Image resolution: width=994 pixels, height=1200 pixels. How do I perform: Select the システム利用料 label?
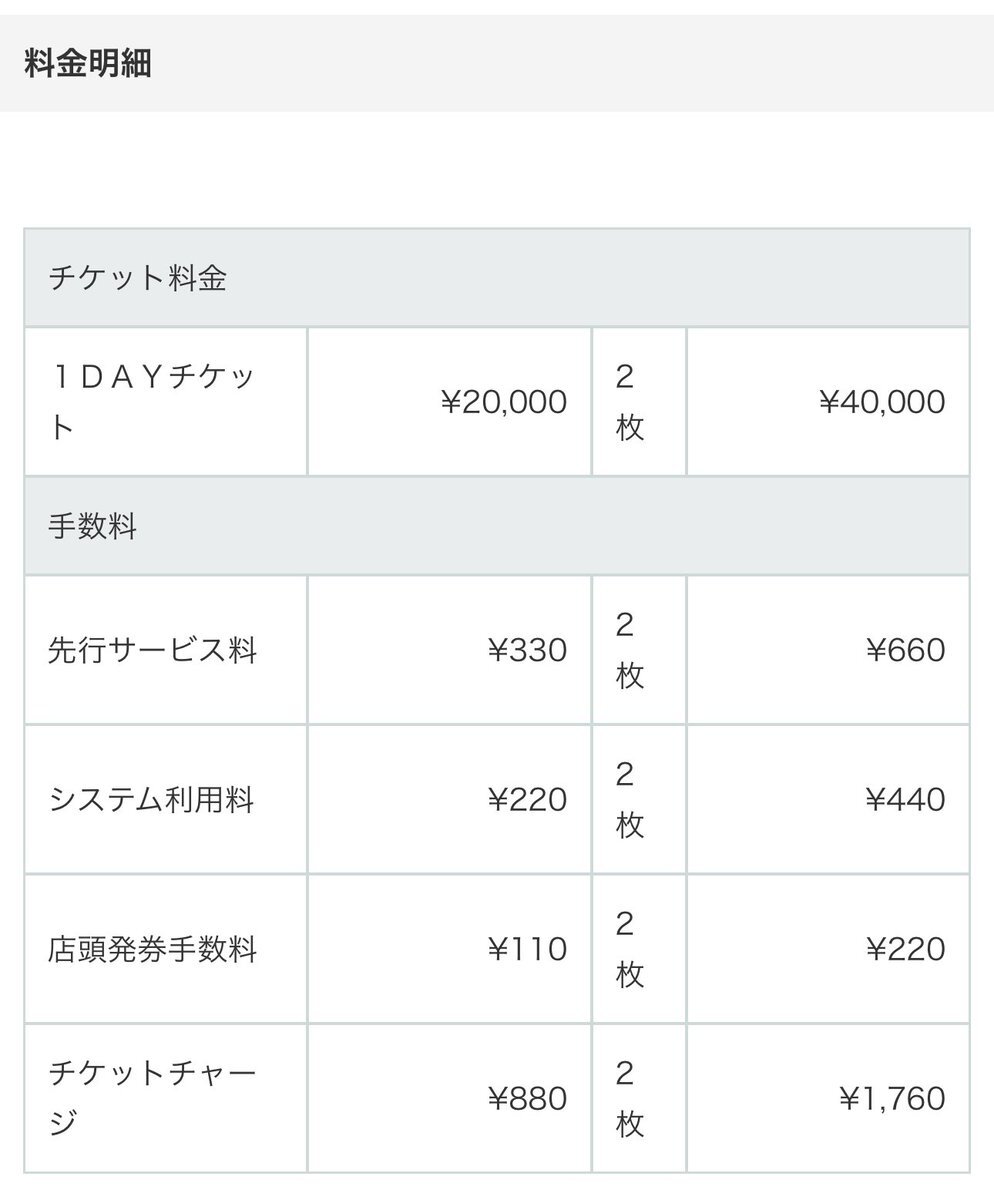pos(151,800)
